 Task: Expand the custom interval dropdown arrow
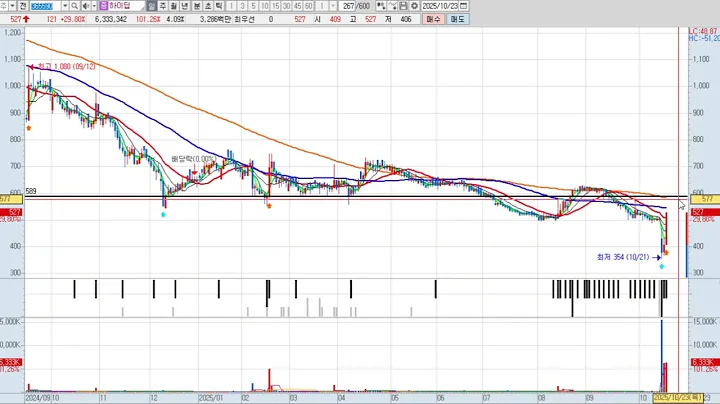point(333,6)
